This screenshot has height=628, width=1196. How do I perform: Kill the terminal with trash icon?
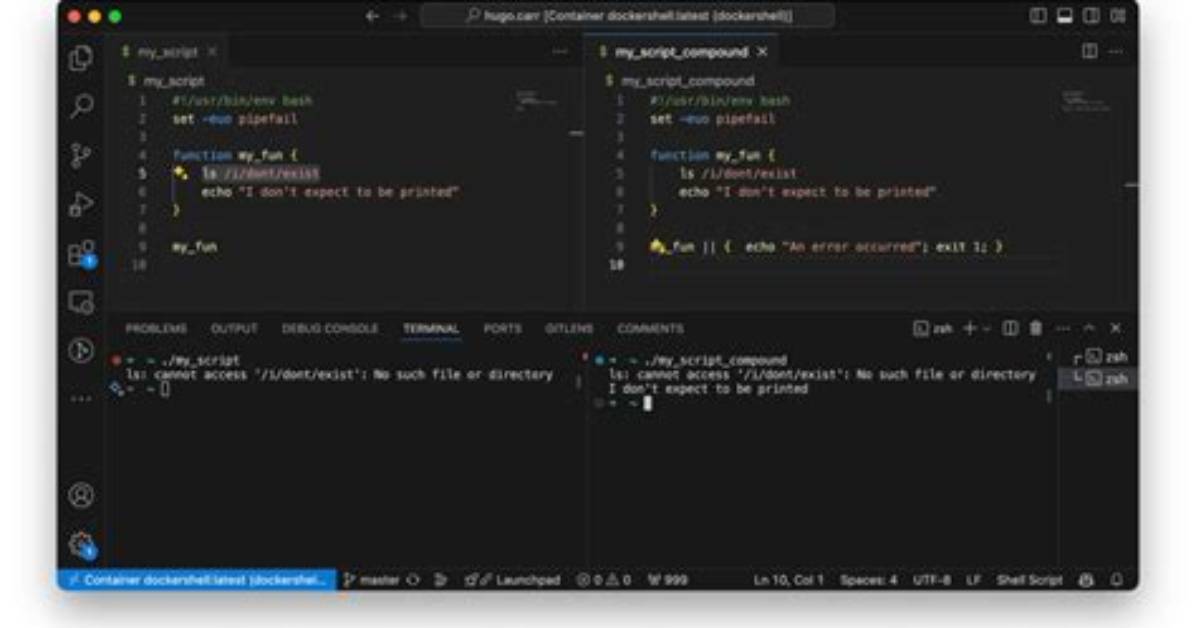[x=1036, y=328]
